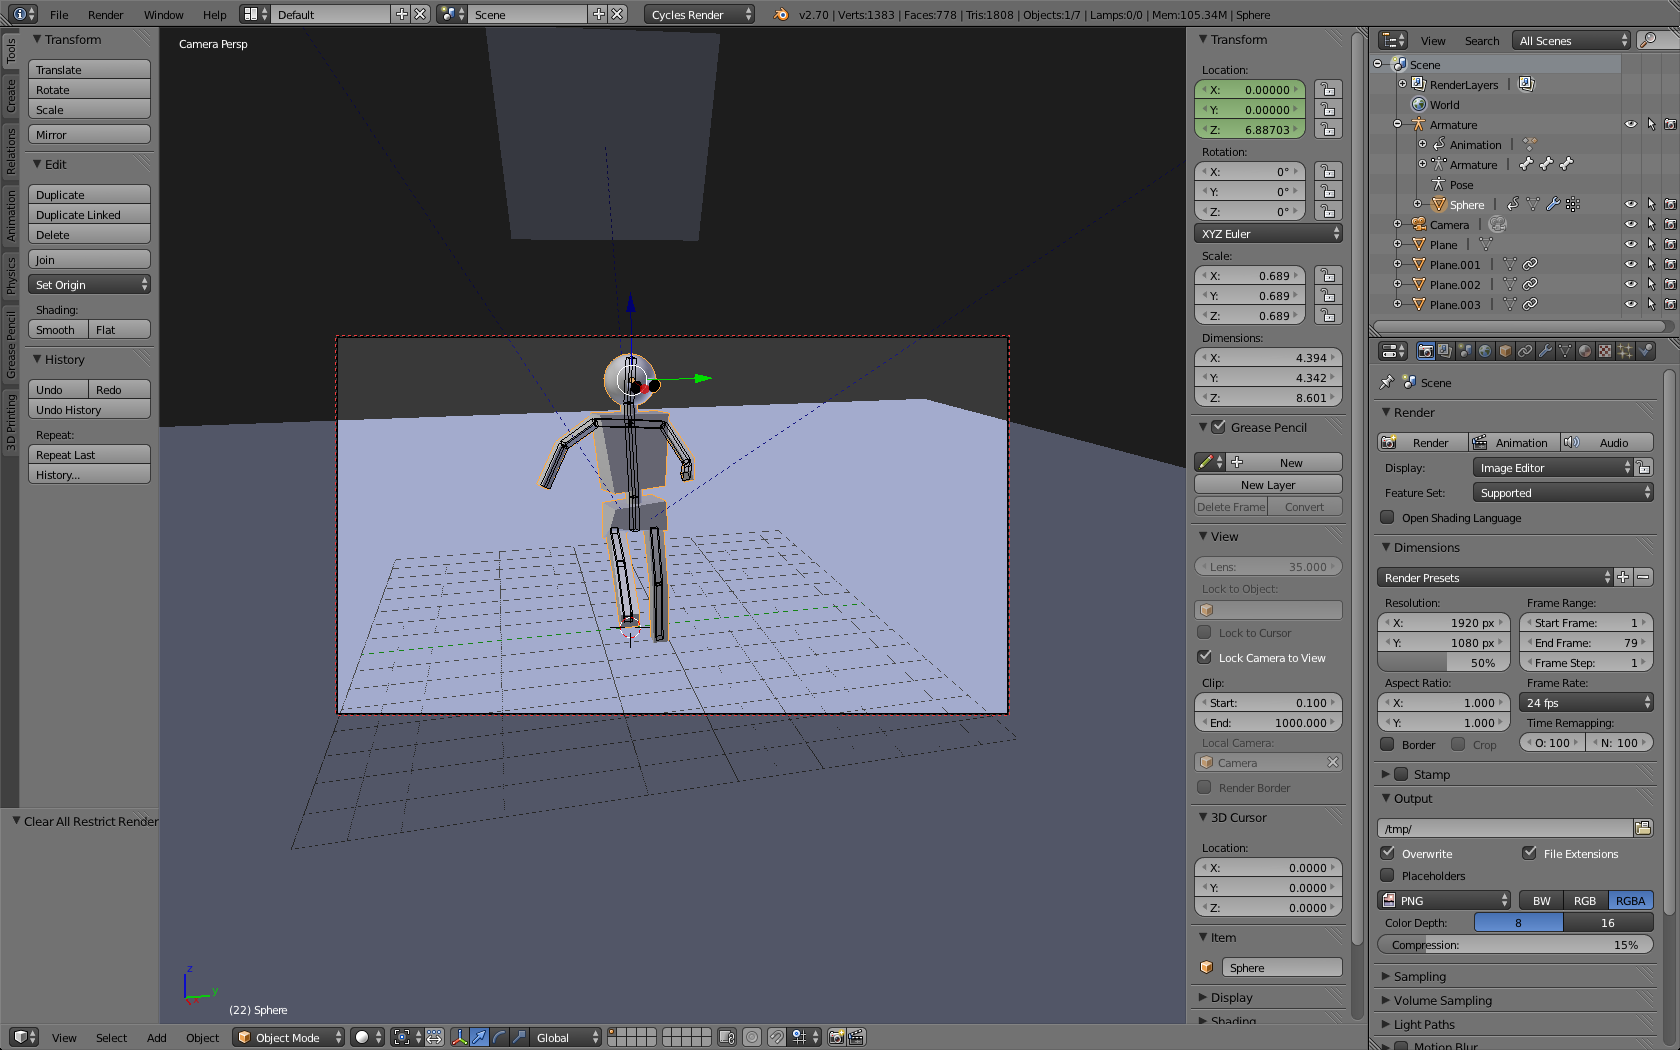The image size is (1680, 1050).
Task: Hide the Camera object via eye icon
Action: click(x=1631, y=225)
